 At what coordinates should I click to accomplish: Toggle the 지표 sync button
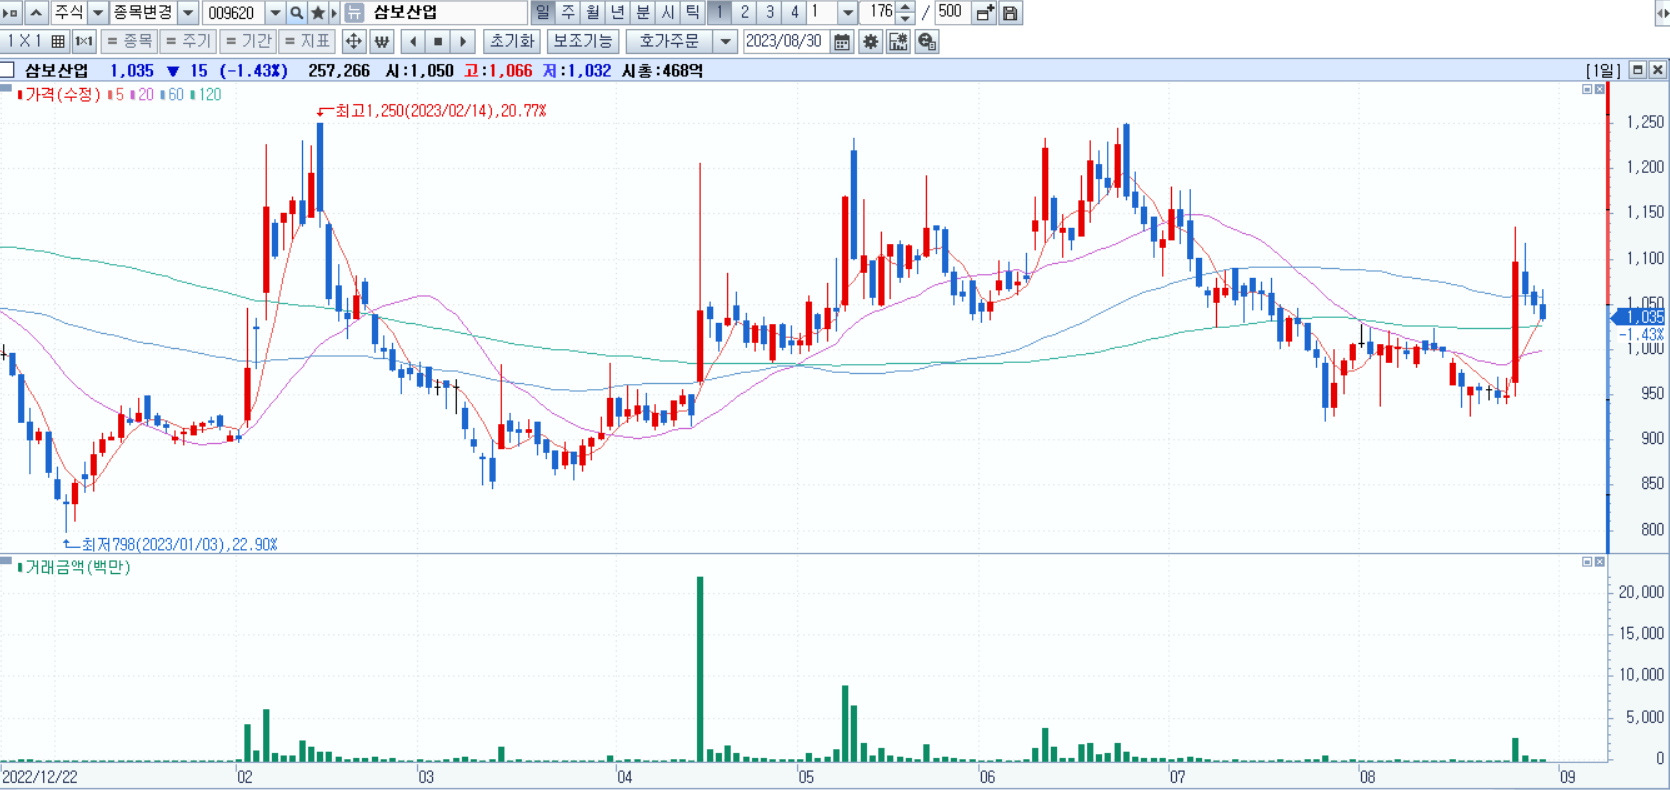[x=307, y=41]
